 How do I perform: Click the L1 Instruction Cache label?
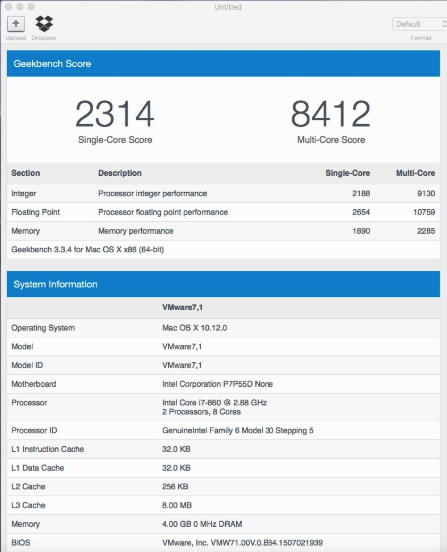click(x=48, y=449)
